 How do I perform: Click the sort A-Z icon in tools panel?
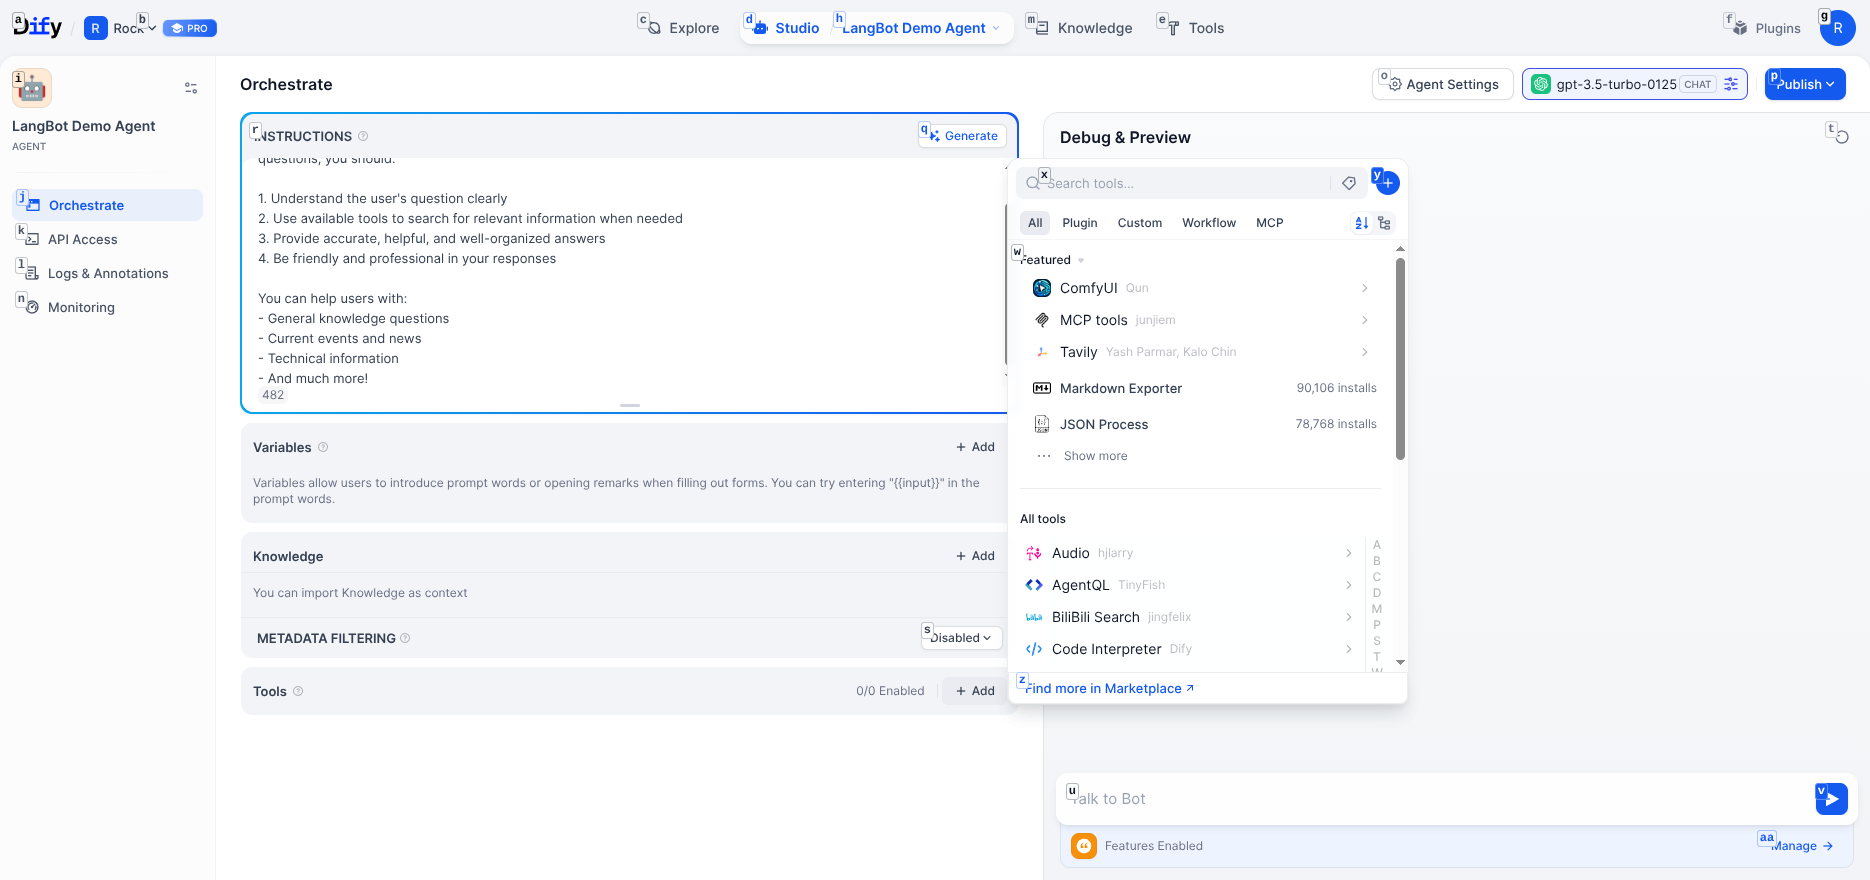point(1361,223)
